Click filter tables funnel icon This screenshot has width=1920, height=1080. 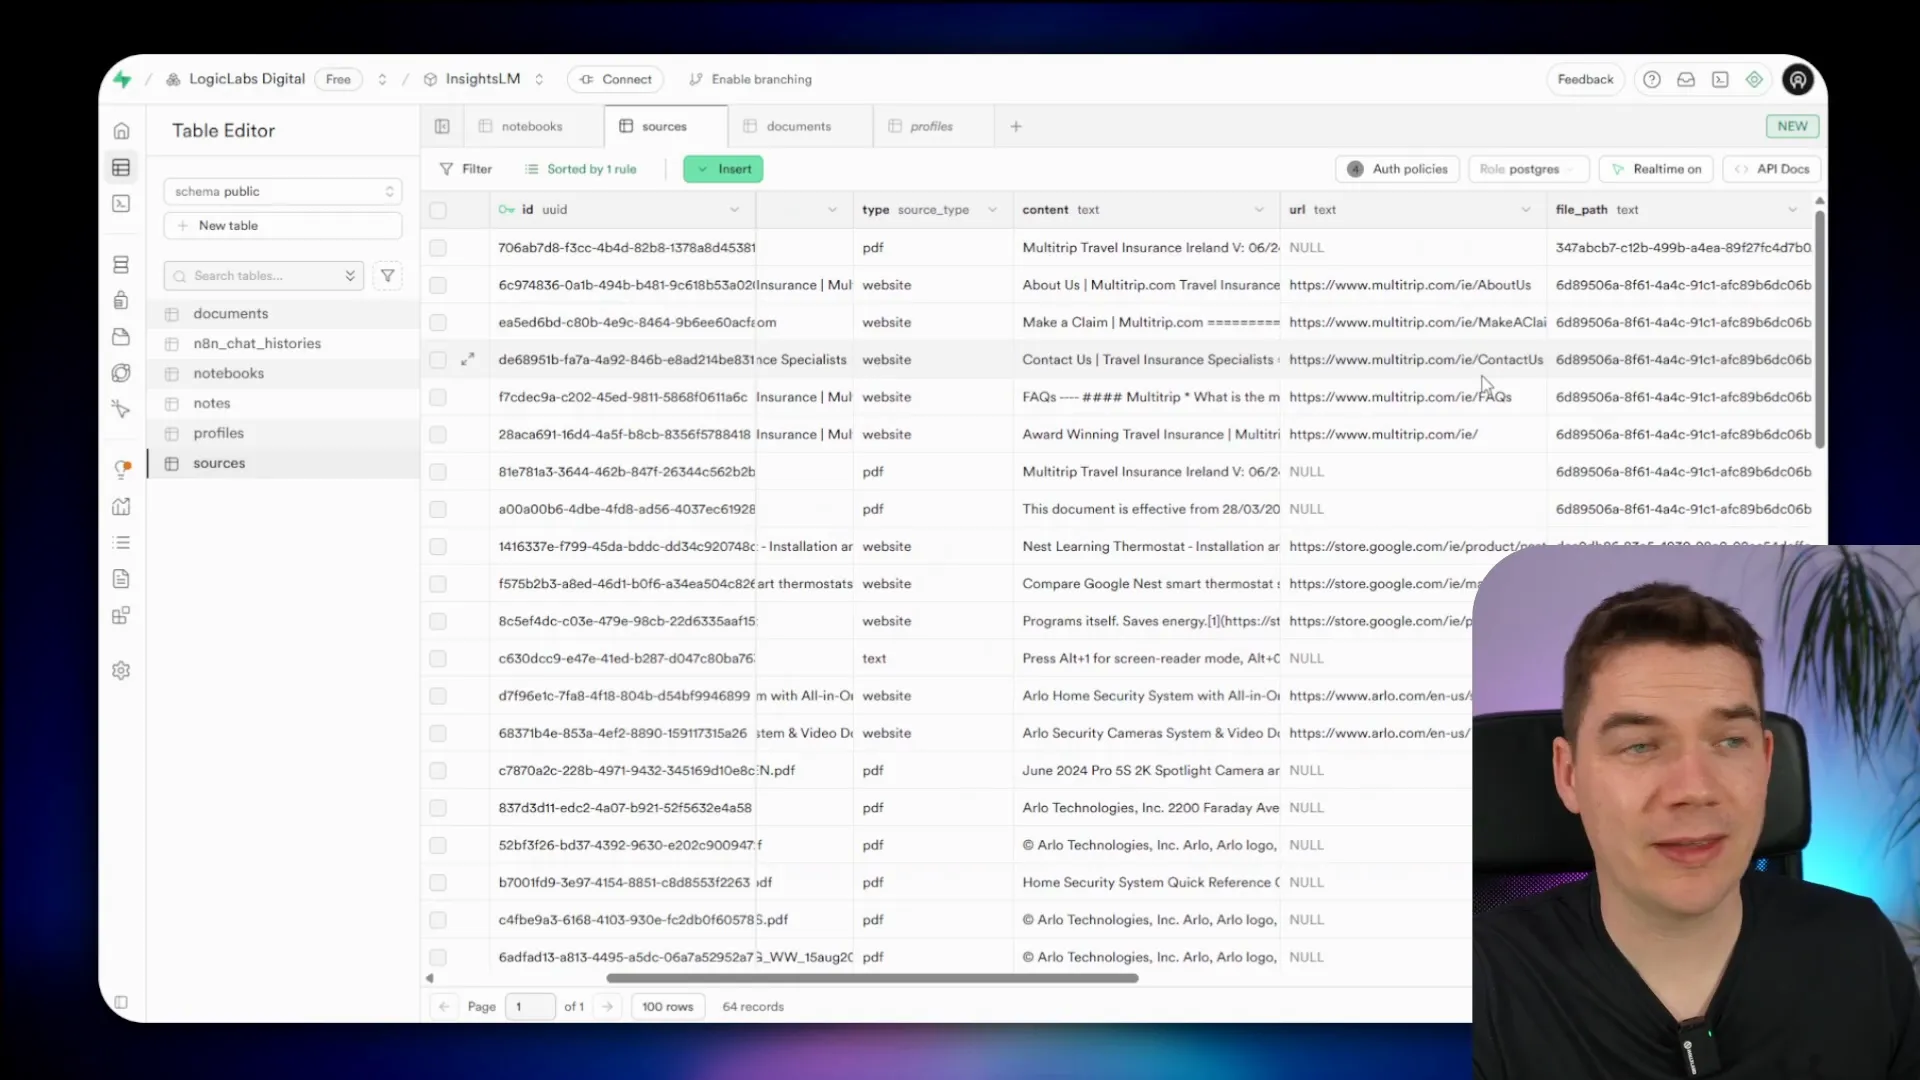(x=387, y=275)
